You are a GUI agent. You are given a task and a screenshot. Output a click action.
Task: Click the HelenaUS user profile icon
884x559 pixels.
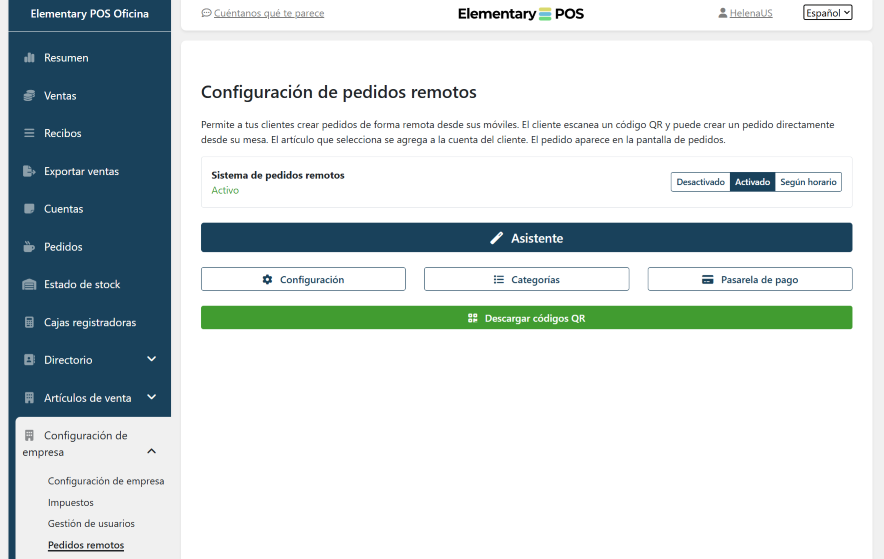722,13
